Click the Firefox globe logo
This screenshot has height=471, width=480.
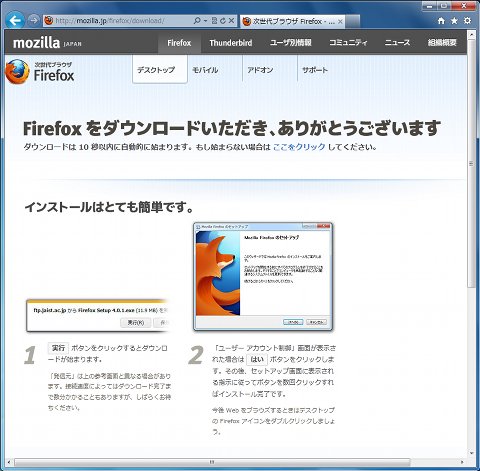pyautogui.click(x=18, y=72)
